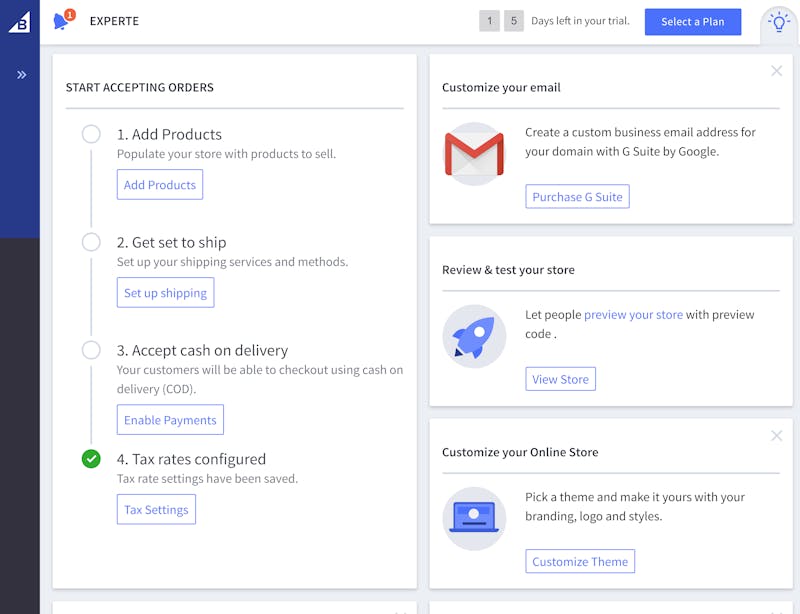The width and height of the screenshot is (800, 614).
Task: Open Tax Settings
Action: point(156,509)
